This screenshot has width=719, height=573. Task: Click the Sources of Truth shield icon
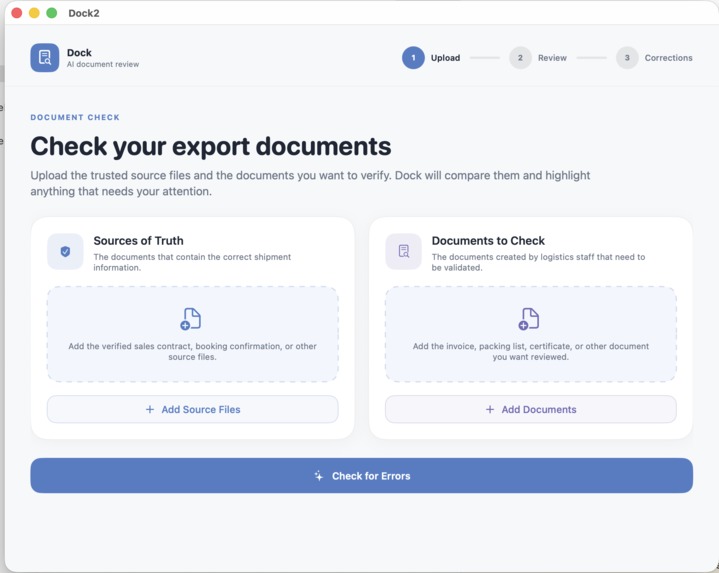(x=65, y=251)
